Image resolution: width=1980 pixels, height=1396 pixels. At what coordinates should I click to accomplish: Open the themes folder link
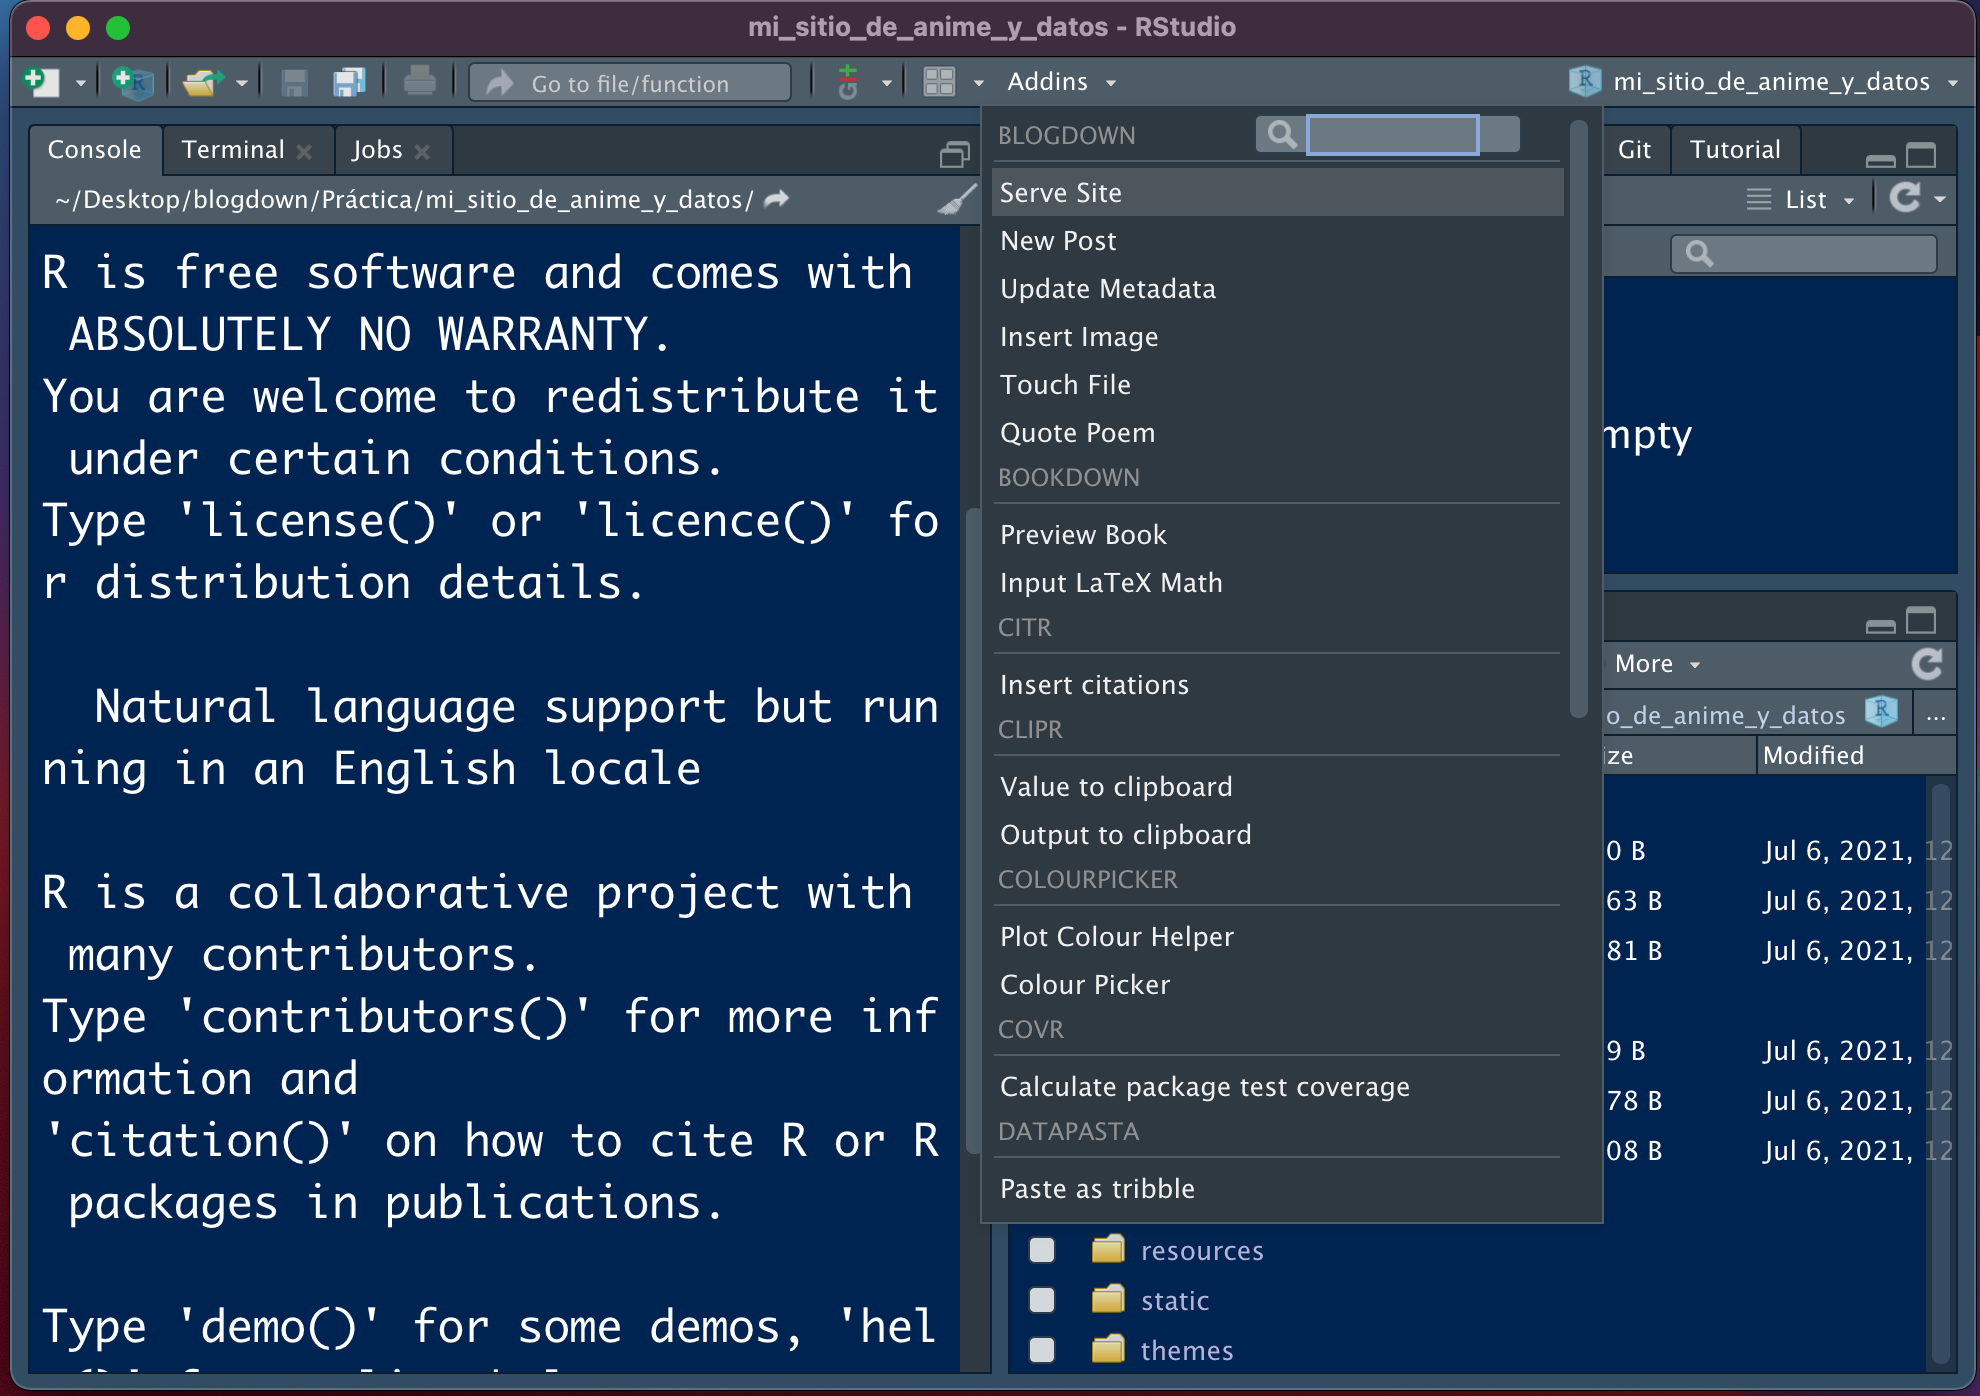click(x=1187, y=1350)
